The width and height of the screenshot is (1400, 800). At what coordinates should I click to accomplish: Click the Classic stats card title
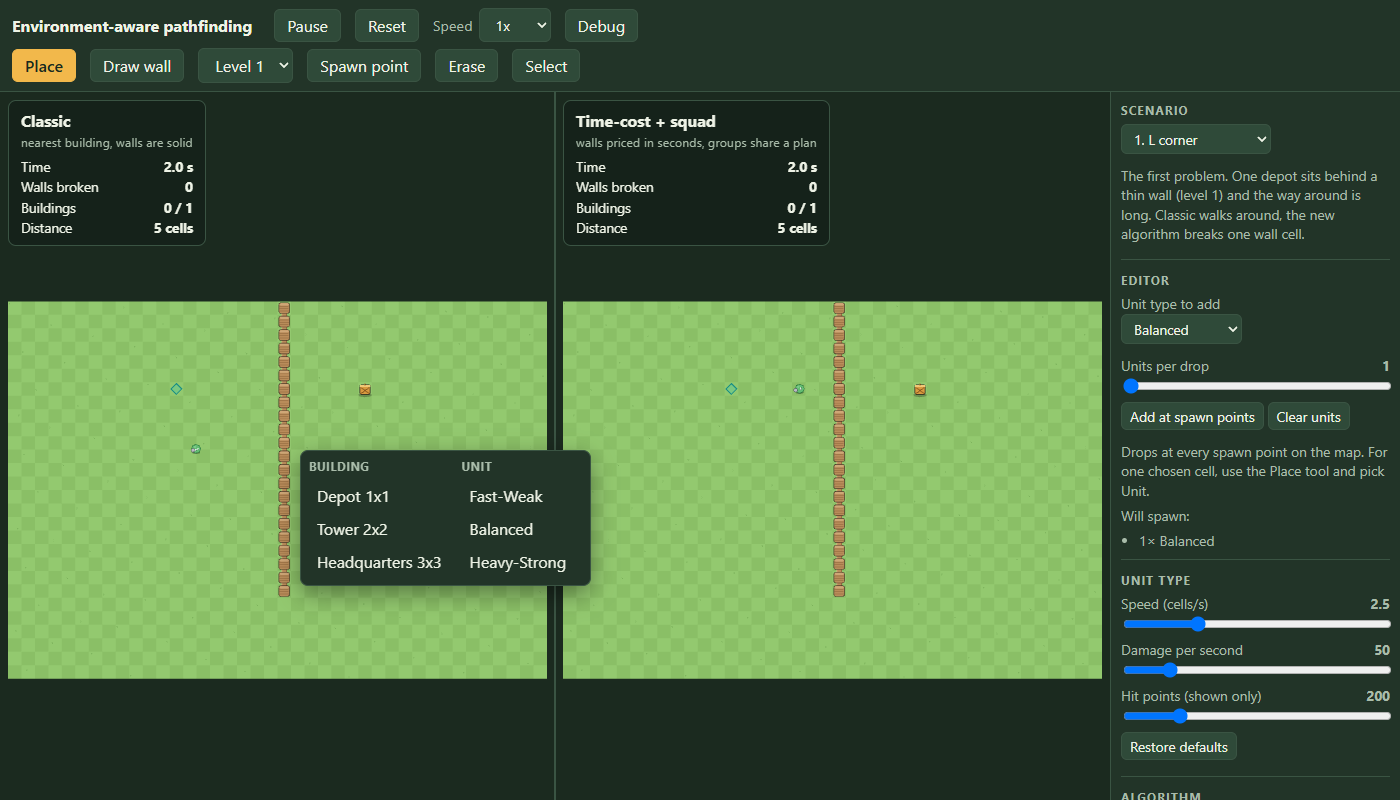(46, 121)
